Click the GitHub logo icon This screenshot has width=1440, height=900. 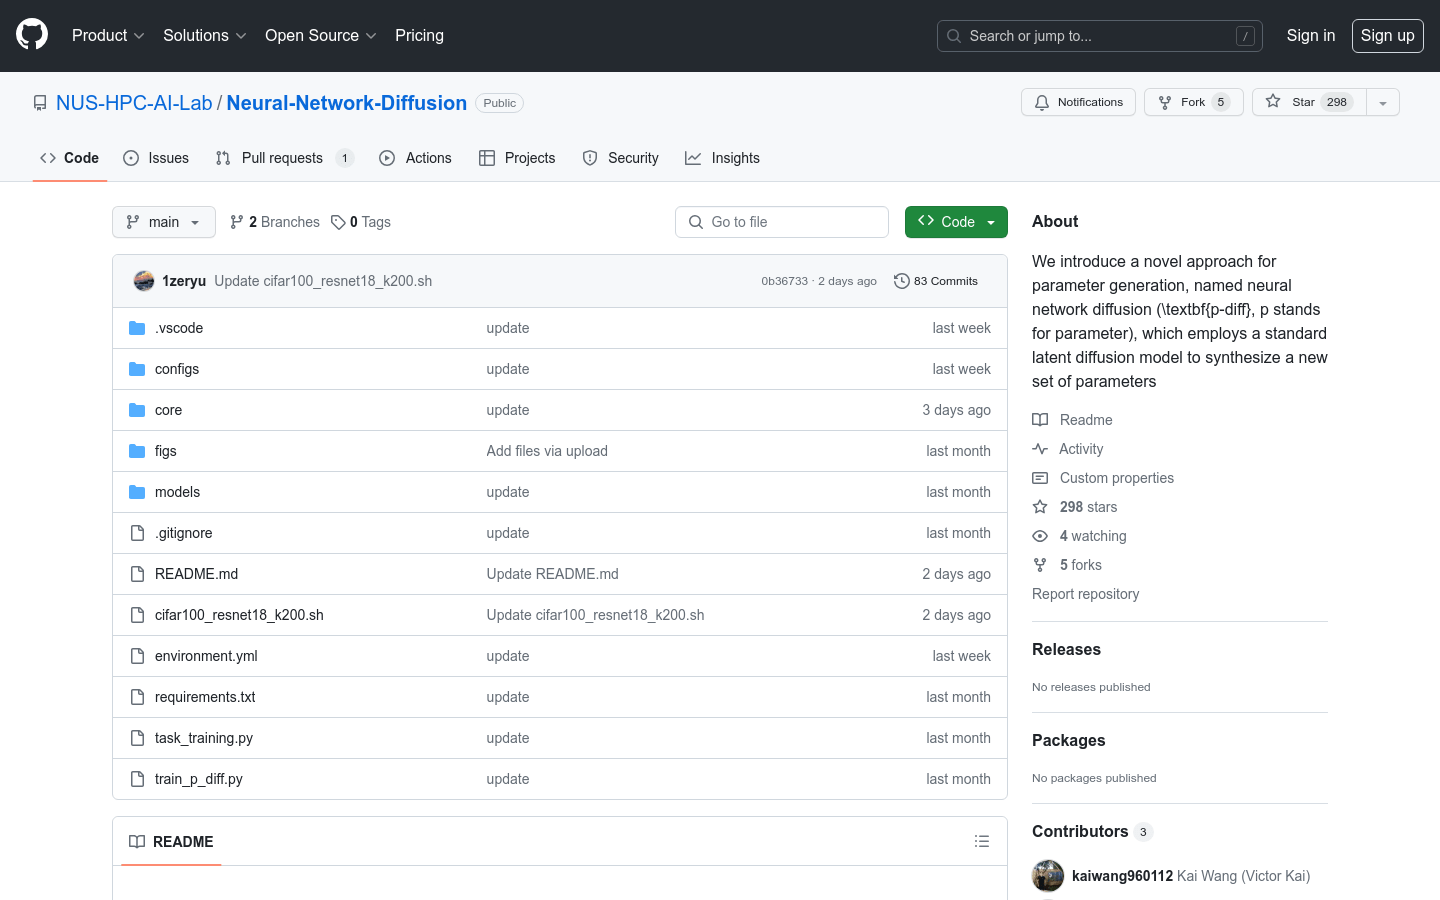[x=32, y=35]
